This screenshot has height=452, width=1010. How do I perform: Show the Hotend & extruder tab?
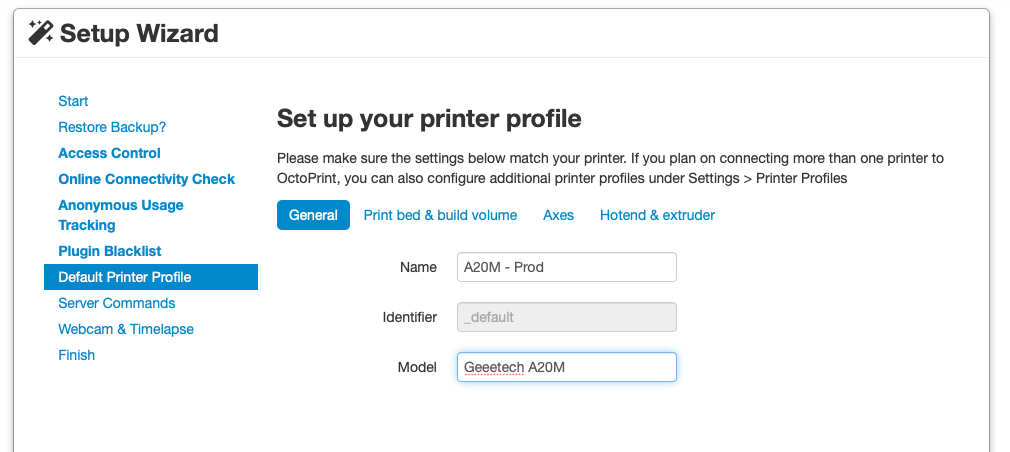coord(657,215)
